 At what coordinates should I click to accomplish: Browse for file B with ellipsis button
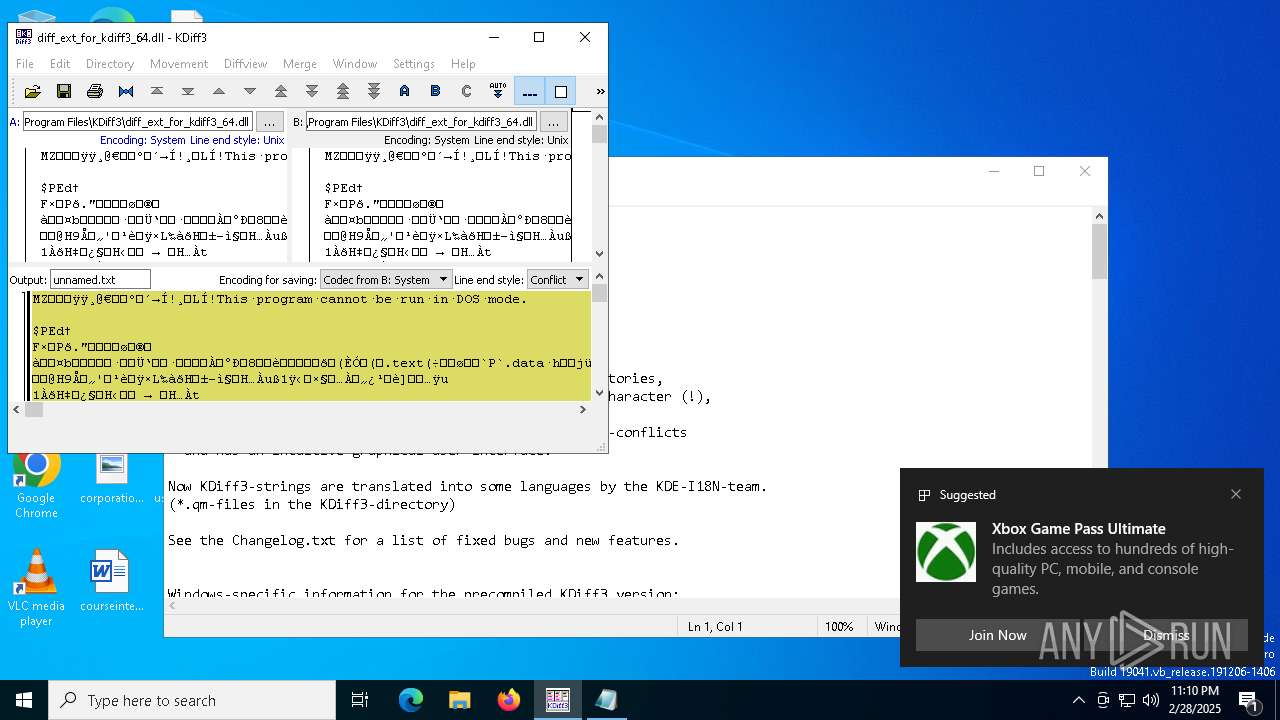[554, 122]
